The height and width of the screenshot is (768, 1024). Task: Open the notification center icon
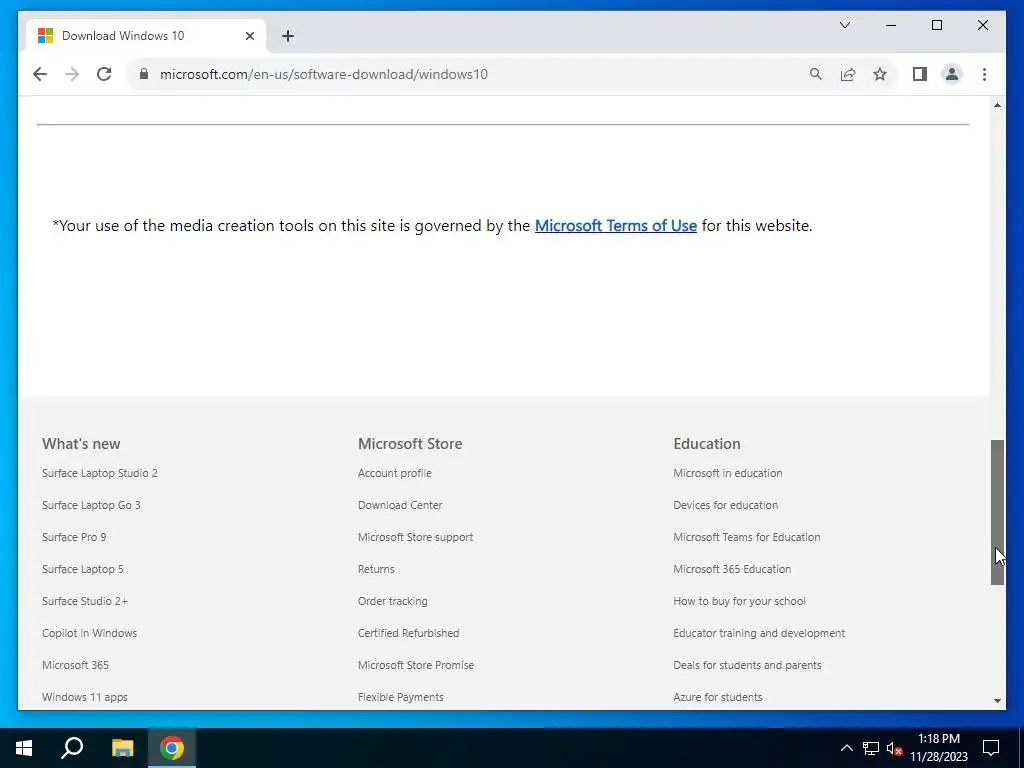991,748
